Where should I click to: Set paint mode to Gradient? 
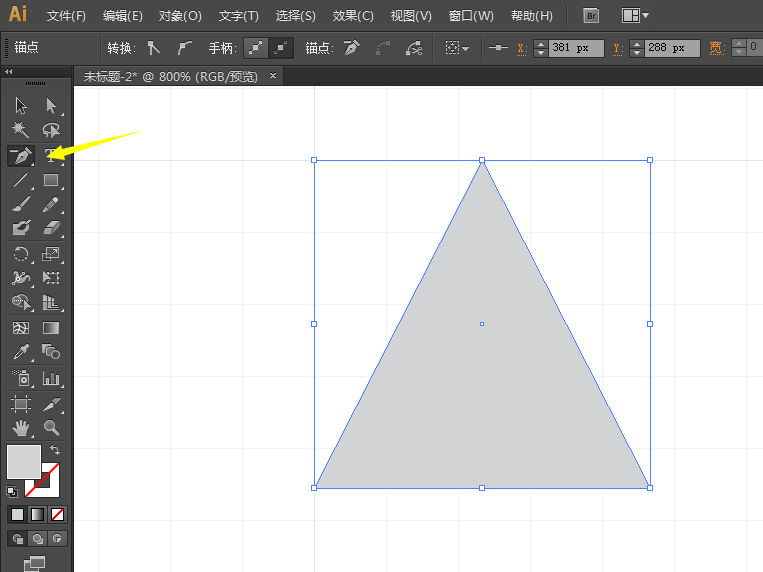coord(37,515)
